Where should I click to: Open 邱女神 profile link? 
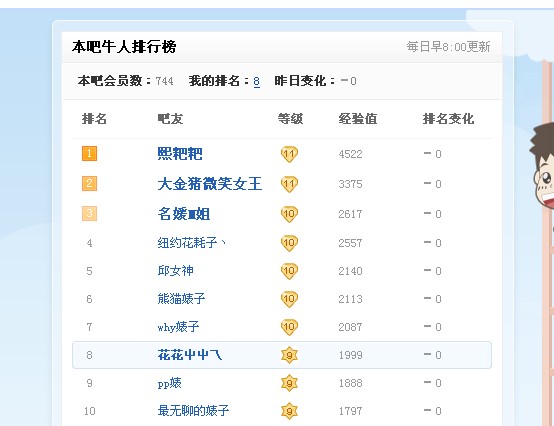tap(176, 271)
